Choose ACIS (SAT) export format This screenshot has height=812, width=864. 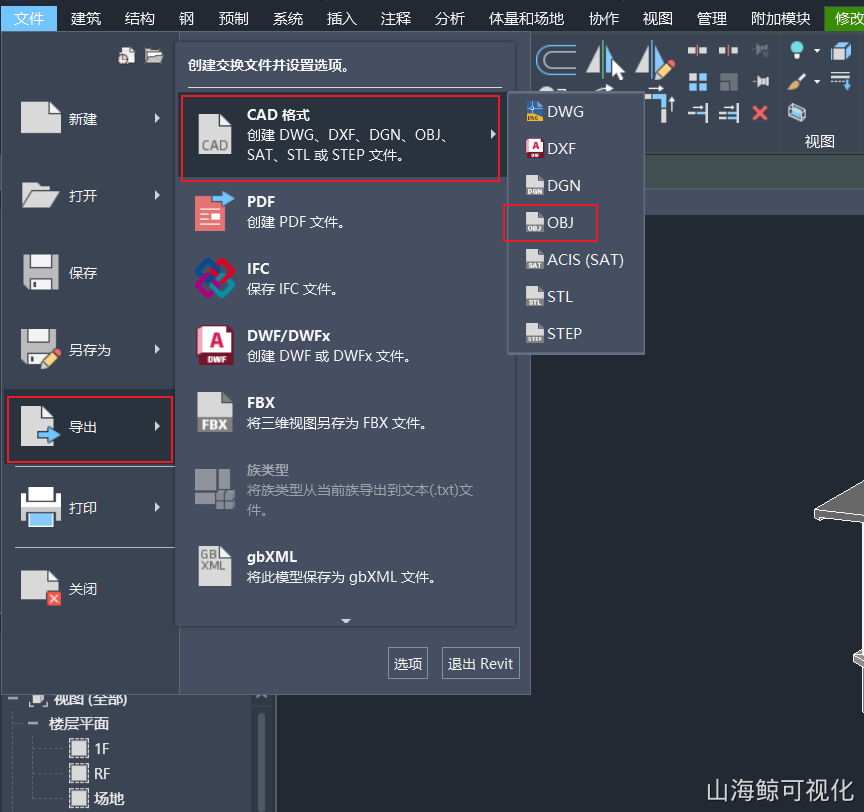(576, 259)
